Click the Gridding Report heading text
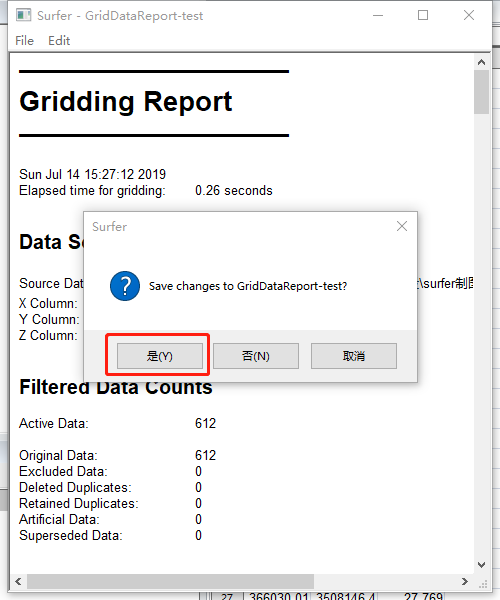Image resolution: width=500 pixels, height=600 pixels. (126, 102)
